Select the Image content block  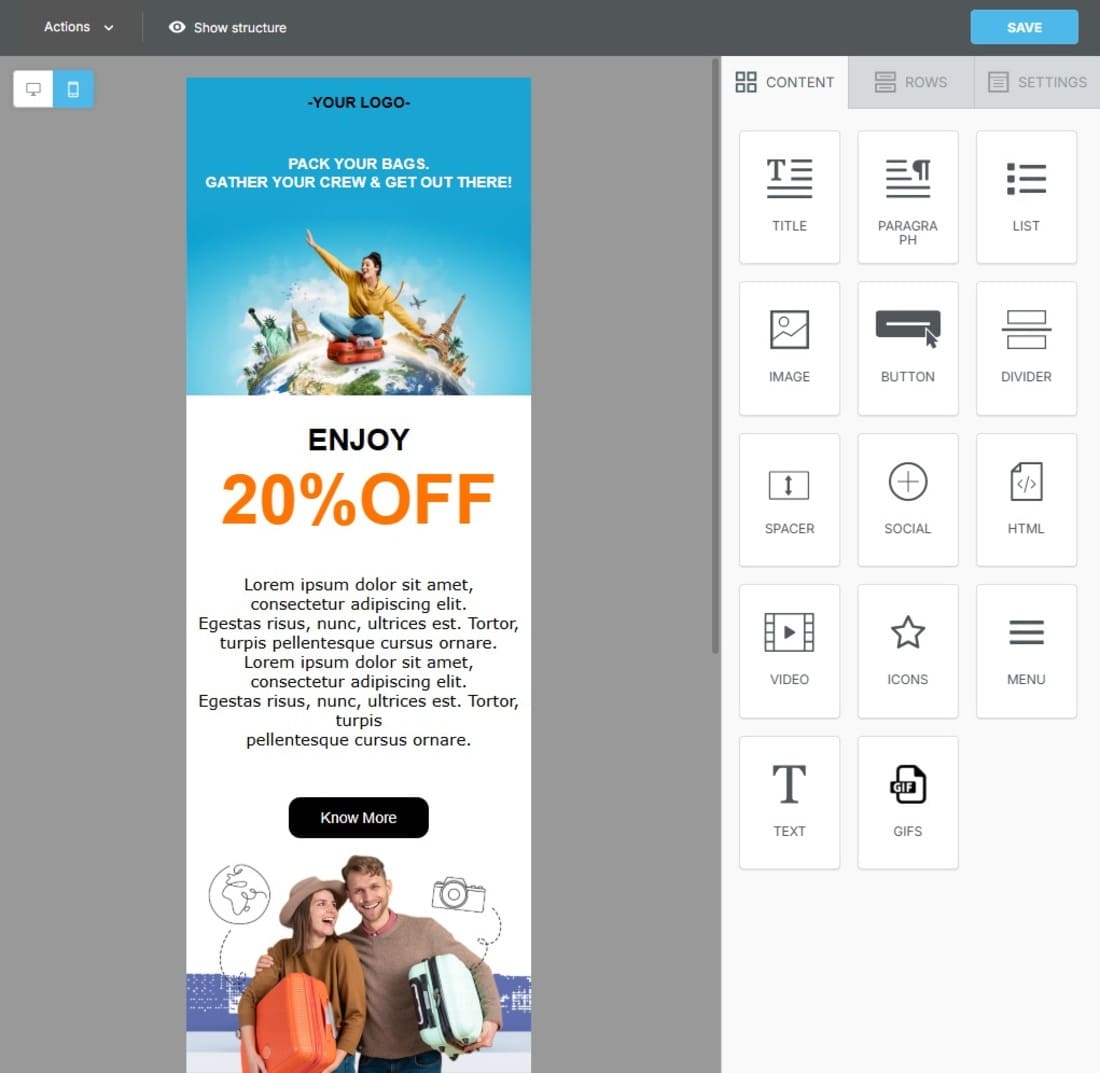(789, 347)
